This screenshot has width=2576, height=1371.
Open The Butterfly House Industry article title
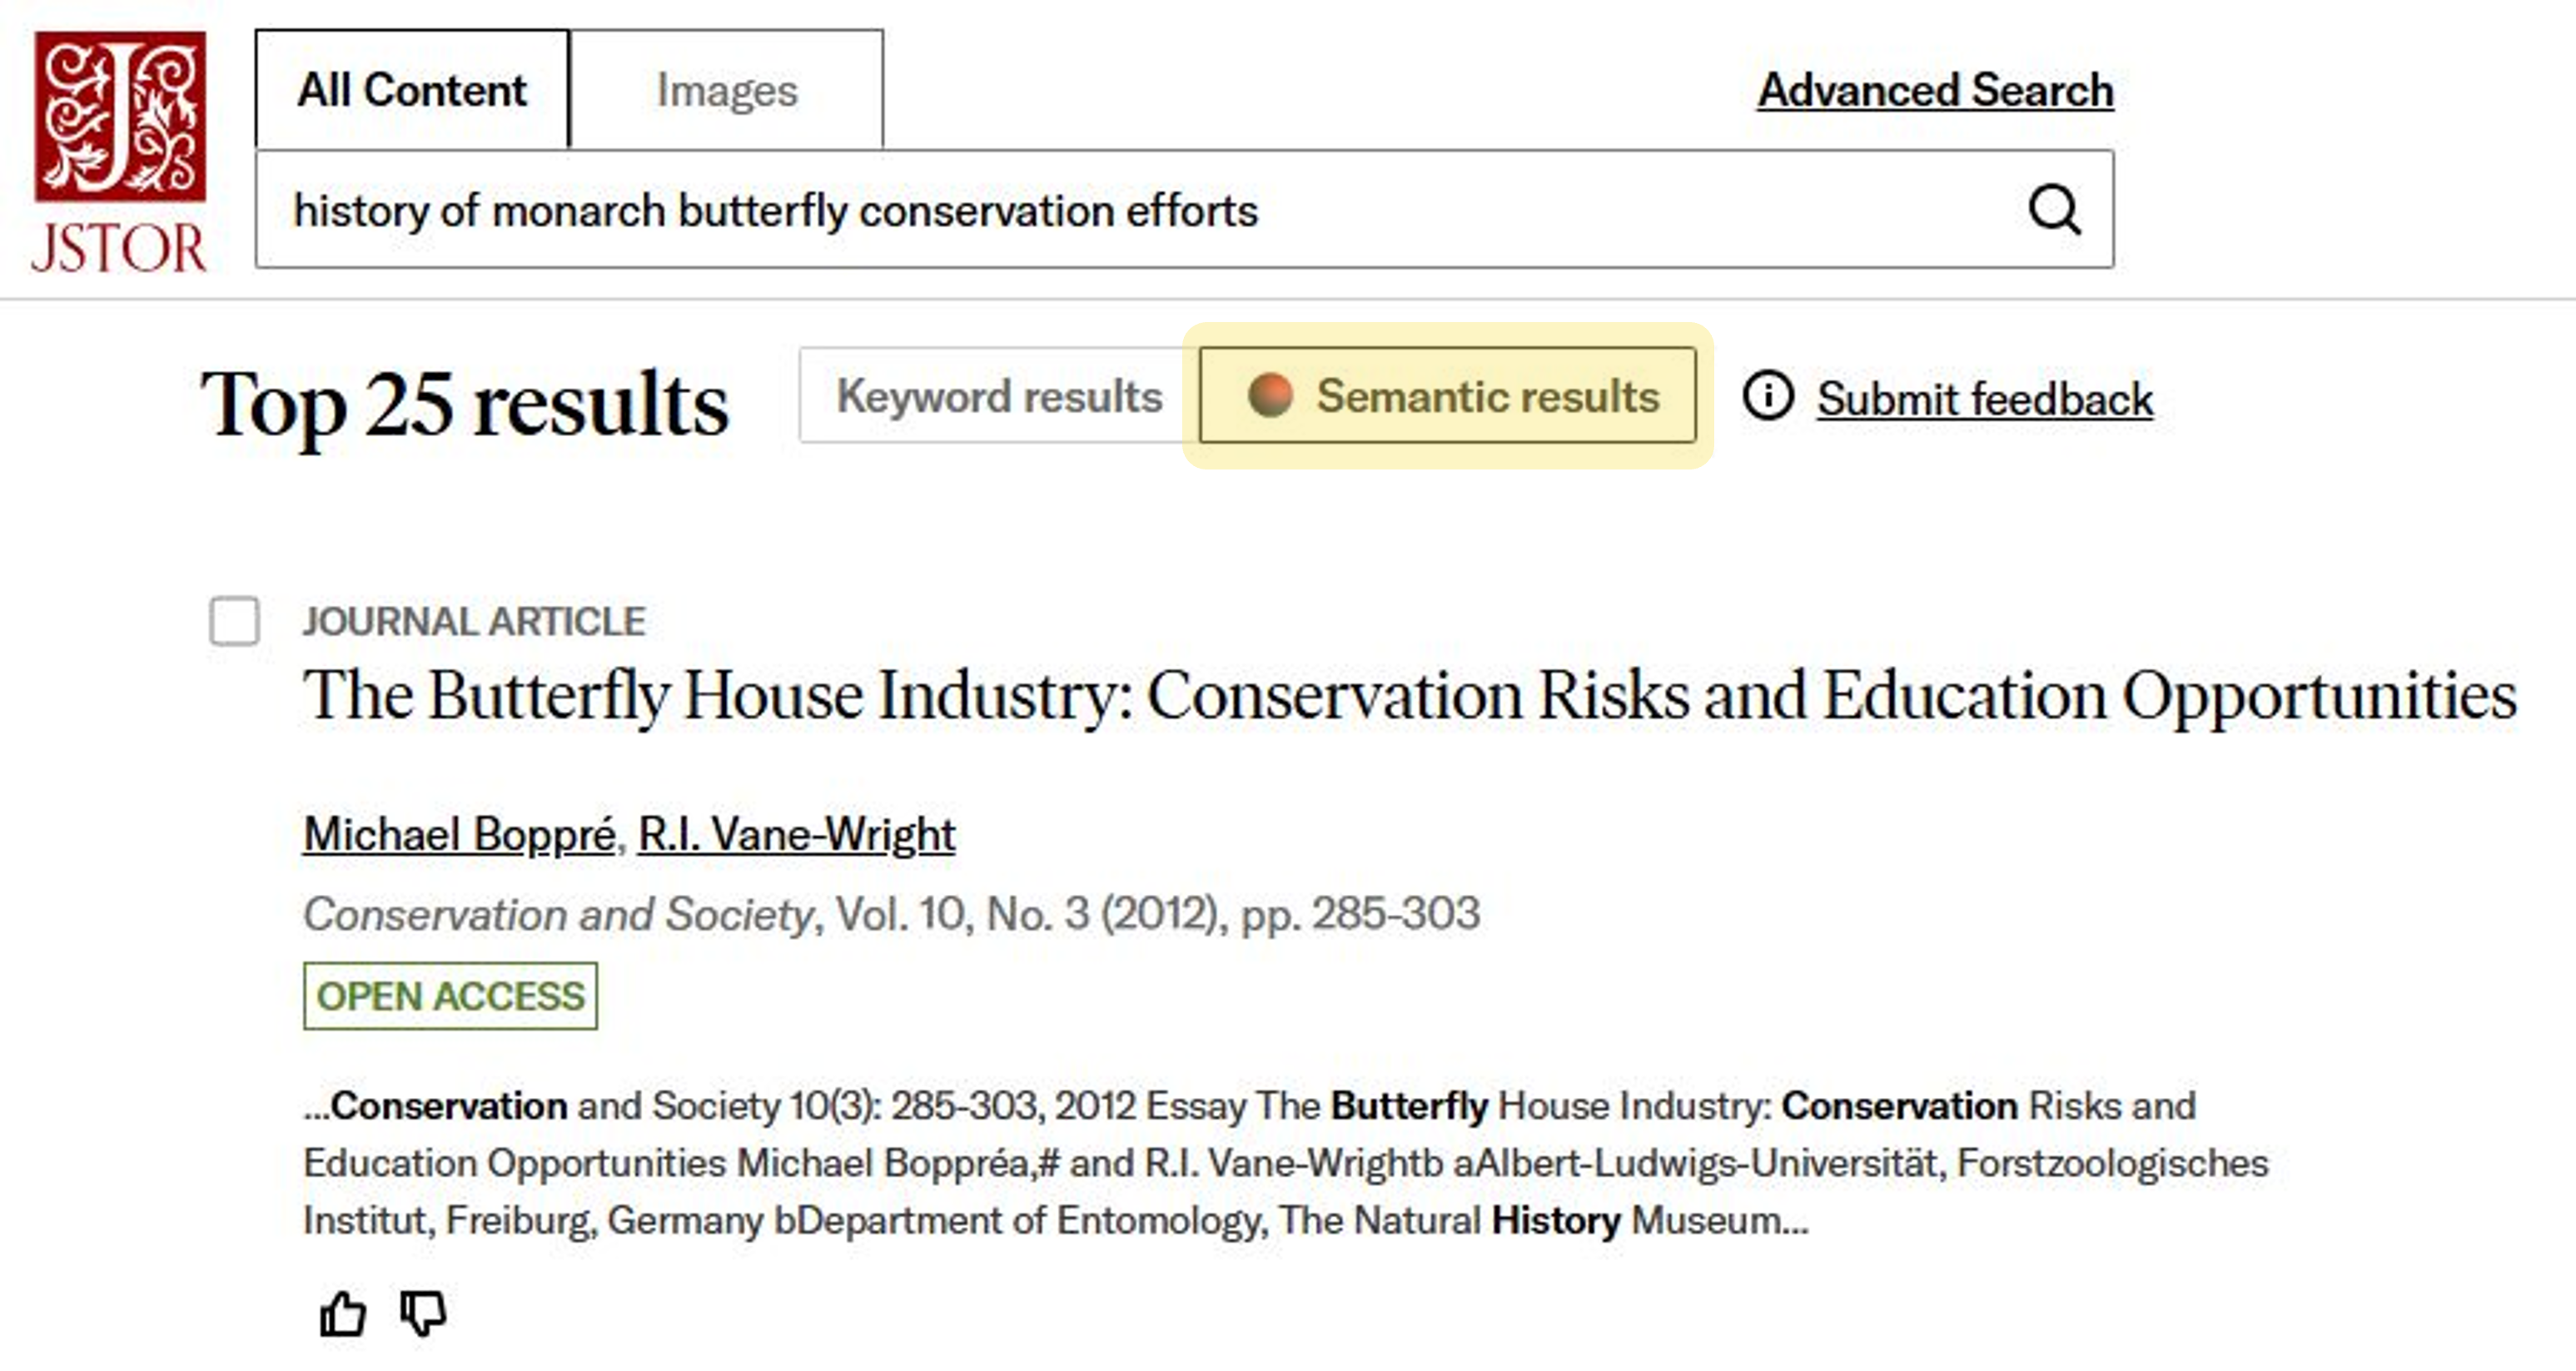click(1409, 695)
